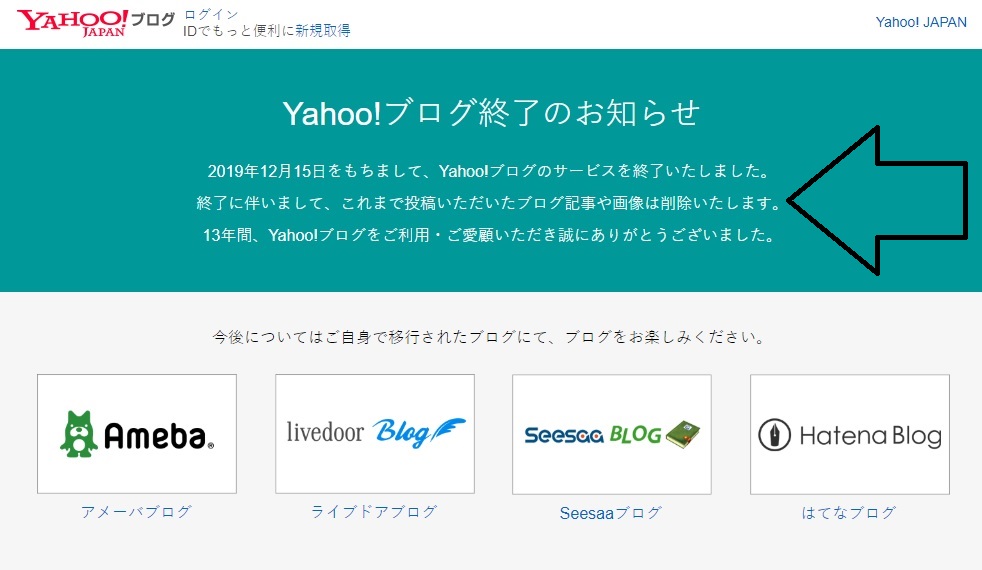982x570 pixels.
Task: Click the green book icon in Seesaa logo
Action: tap(683, 434)
